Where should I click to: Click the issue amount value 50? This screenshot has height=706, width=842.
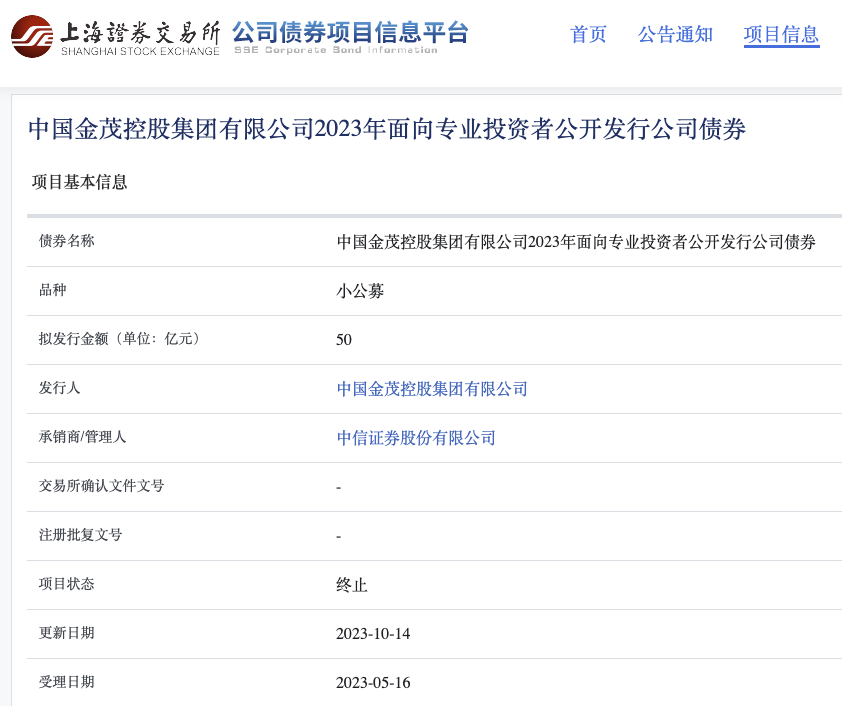click(344, 340)
